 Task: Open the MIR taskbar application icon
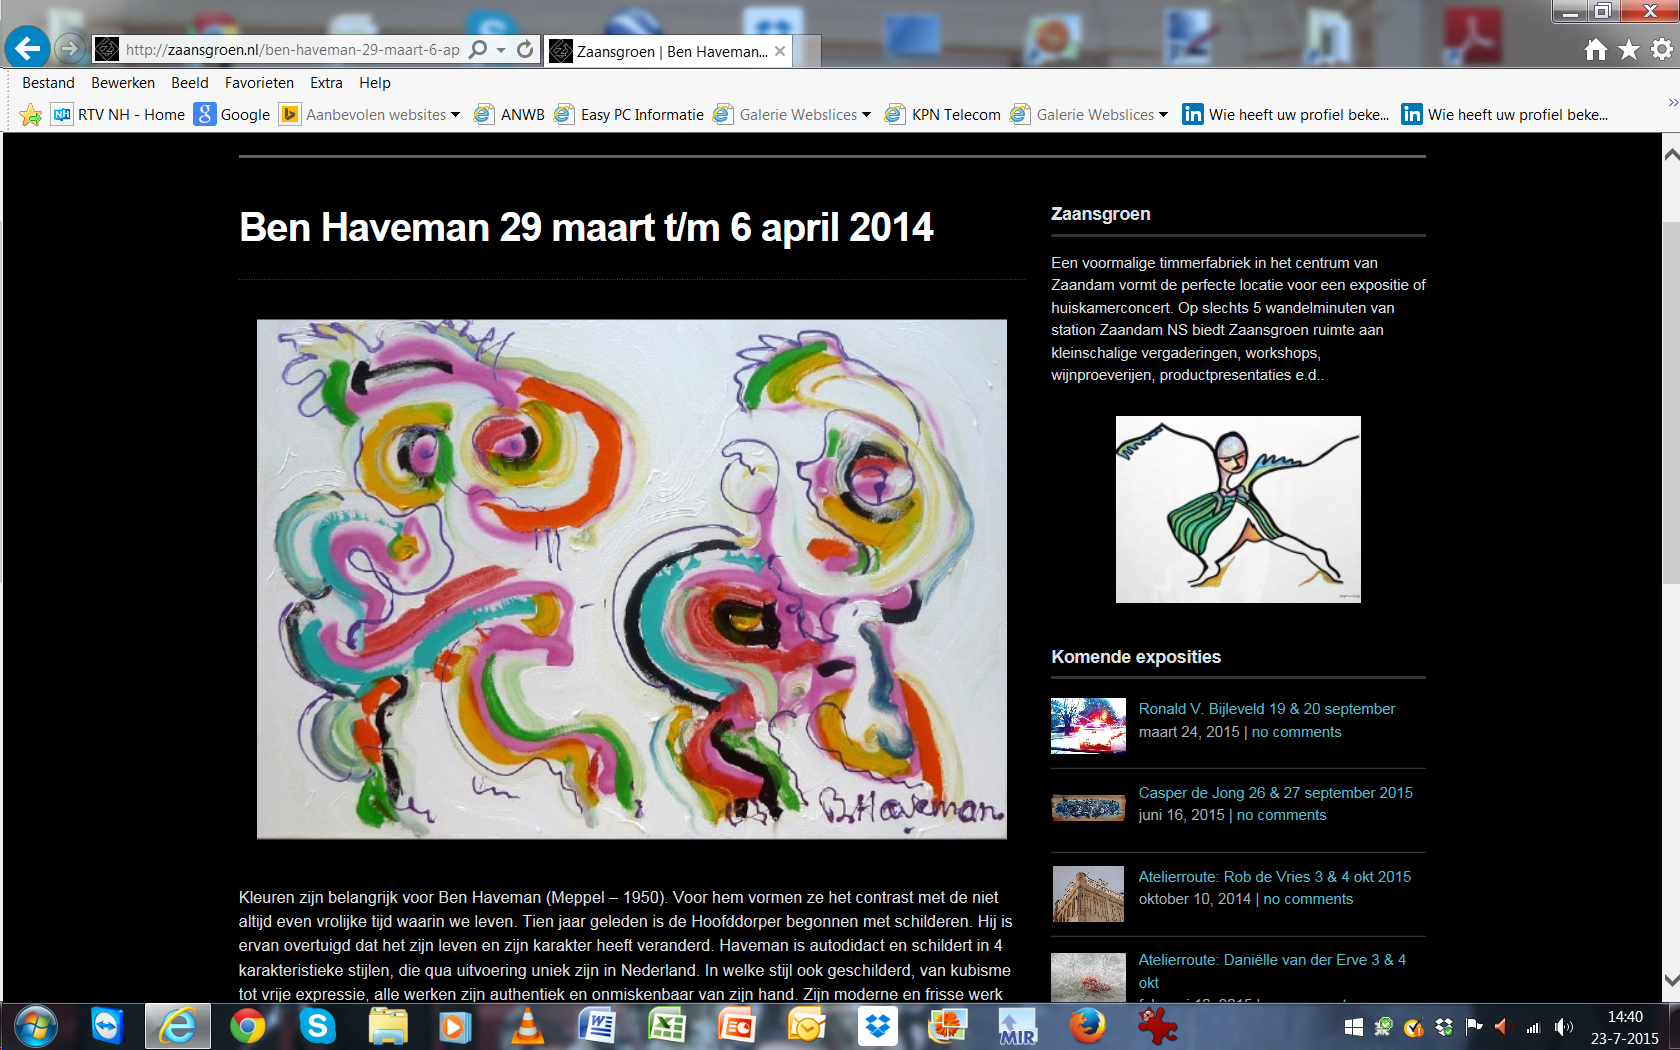tap(1017, 1027)
